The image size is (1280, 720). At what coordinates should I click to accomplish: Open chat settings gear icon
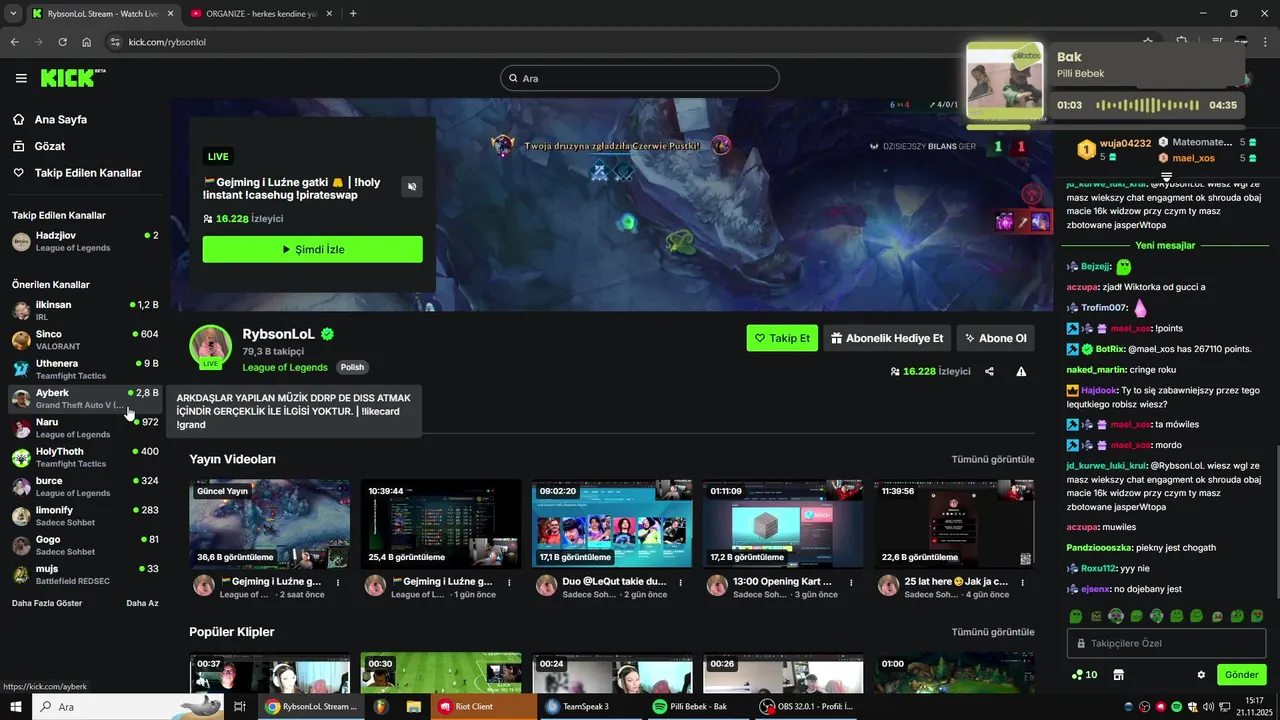pos(1201,675)
